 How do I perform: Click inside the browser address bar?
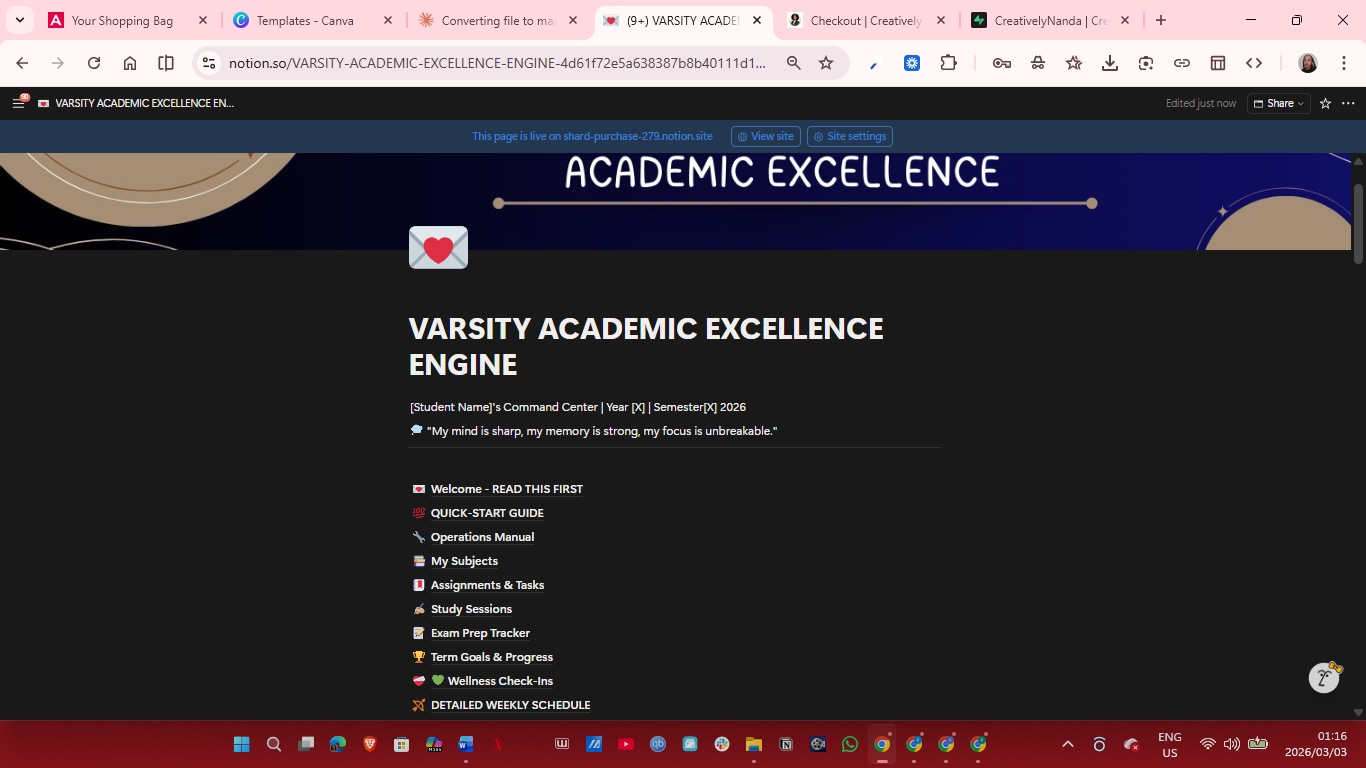click(500, 62)
